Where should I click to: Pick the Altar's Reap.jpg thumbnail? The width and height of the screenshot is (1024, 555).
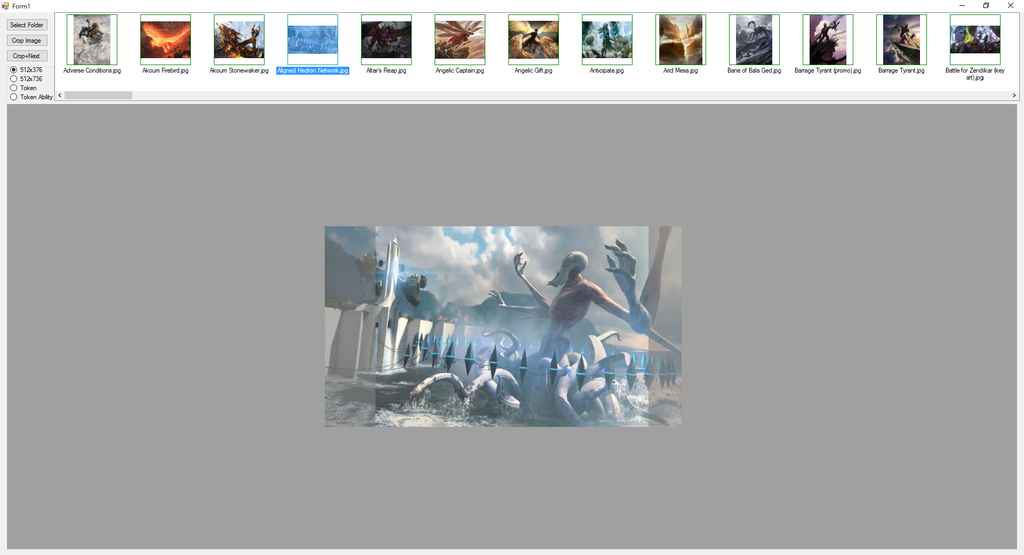tap(387, 40)
